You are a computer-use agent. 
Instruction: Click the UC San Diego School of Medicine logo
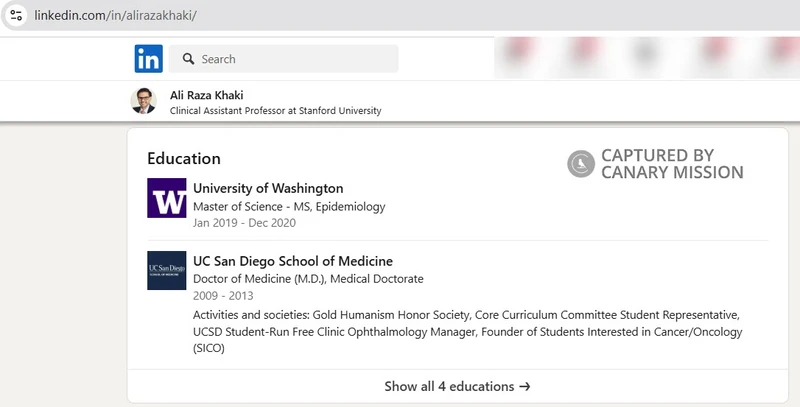[x=167, y=270]
